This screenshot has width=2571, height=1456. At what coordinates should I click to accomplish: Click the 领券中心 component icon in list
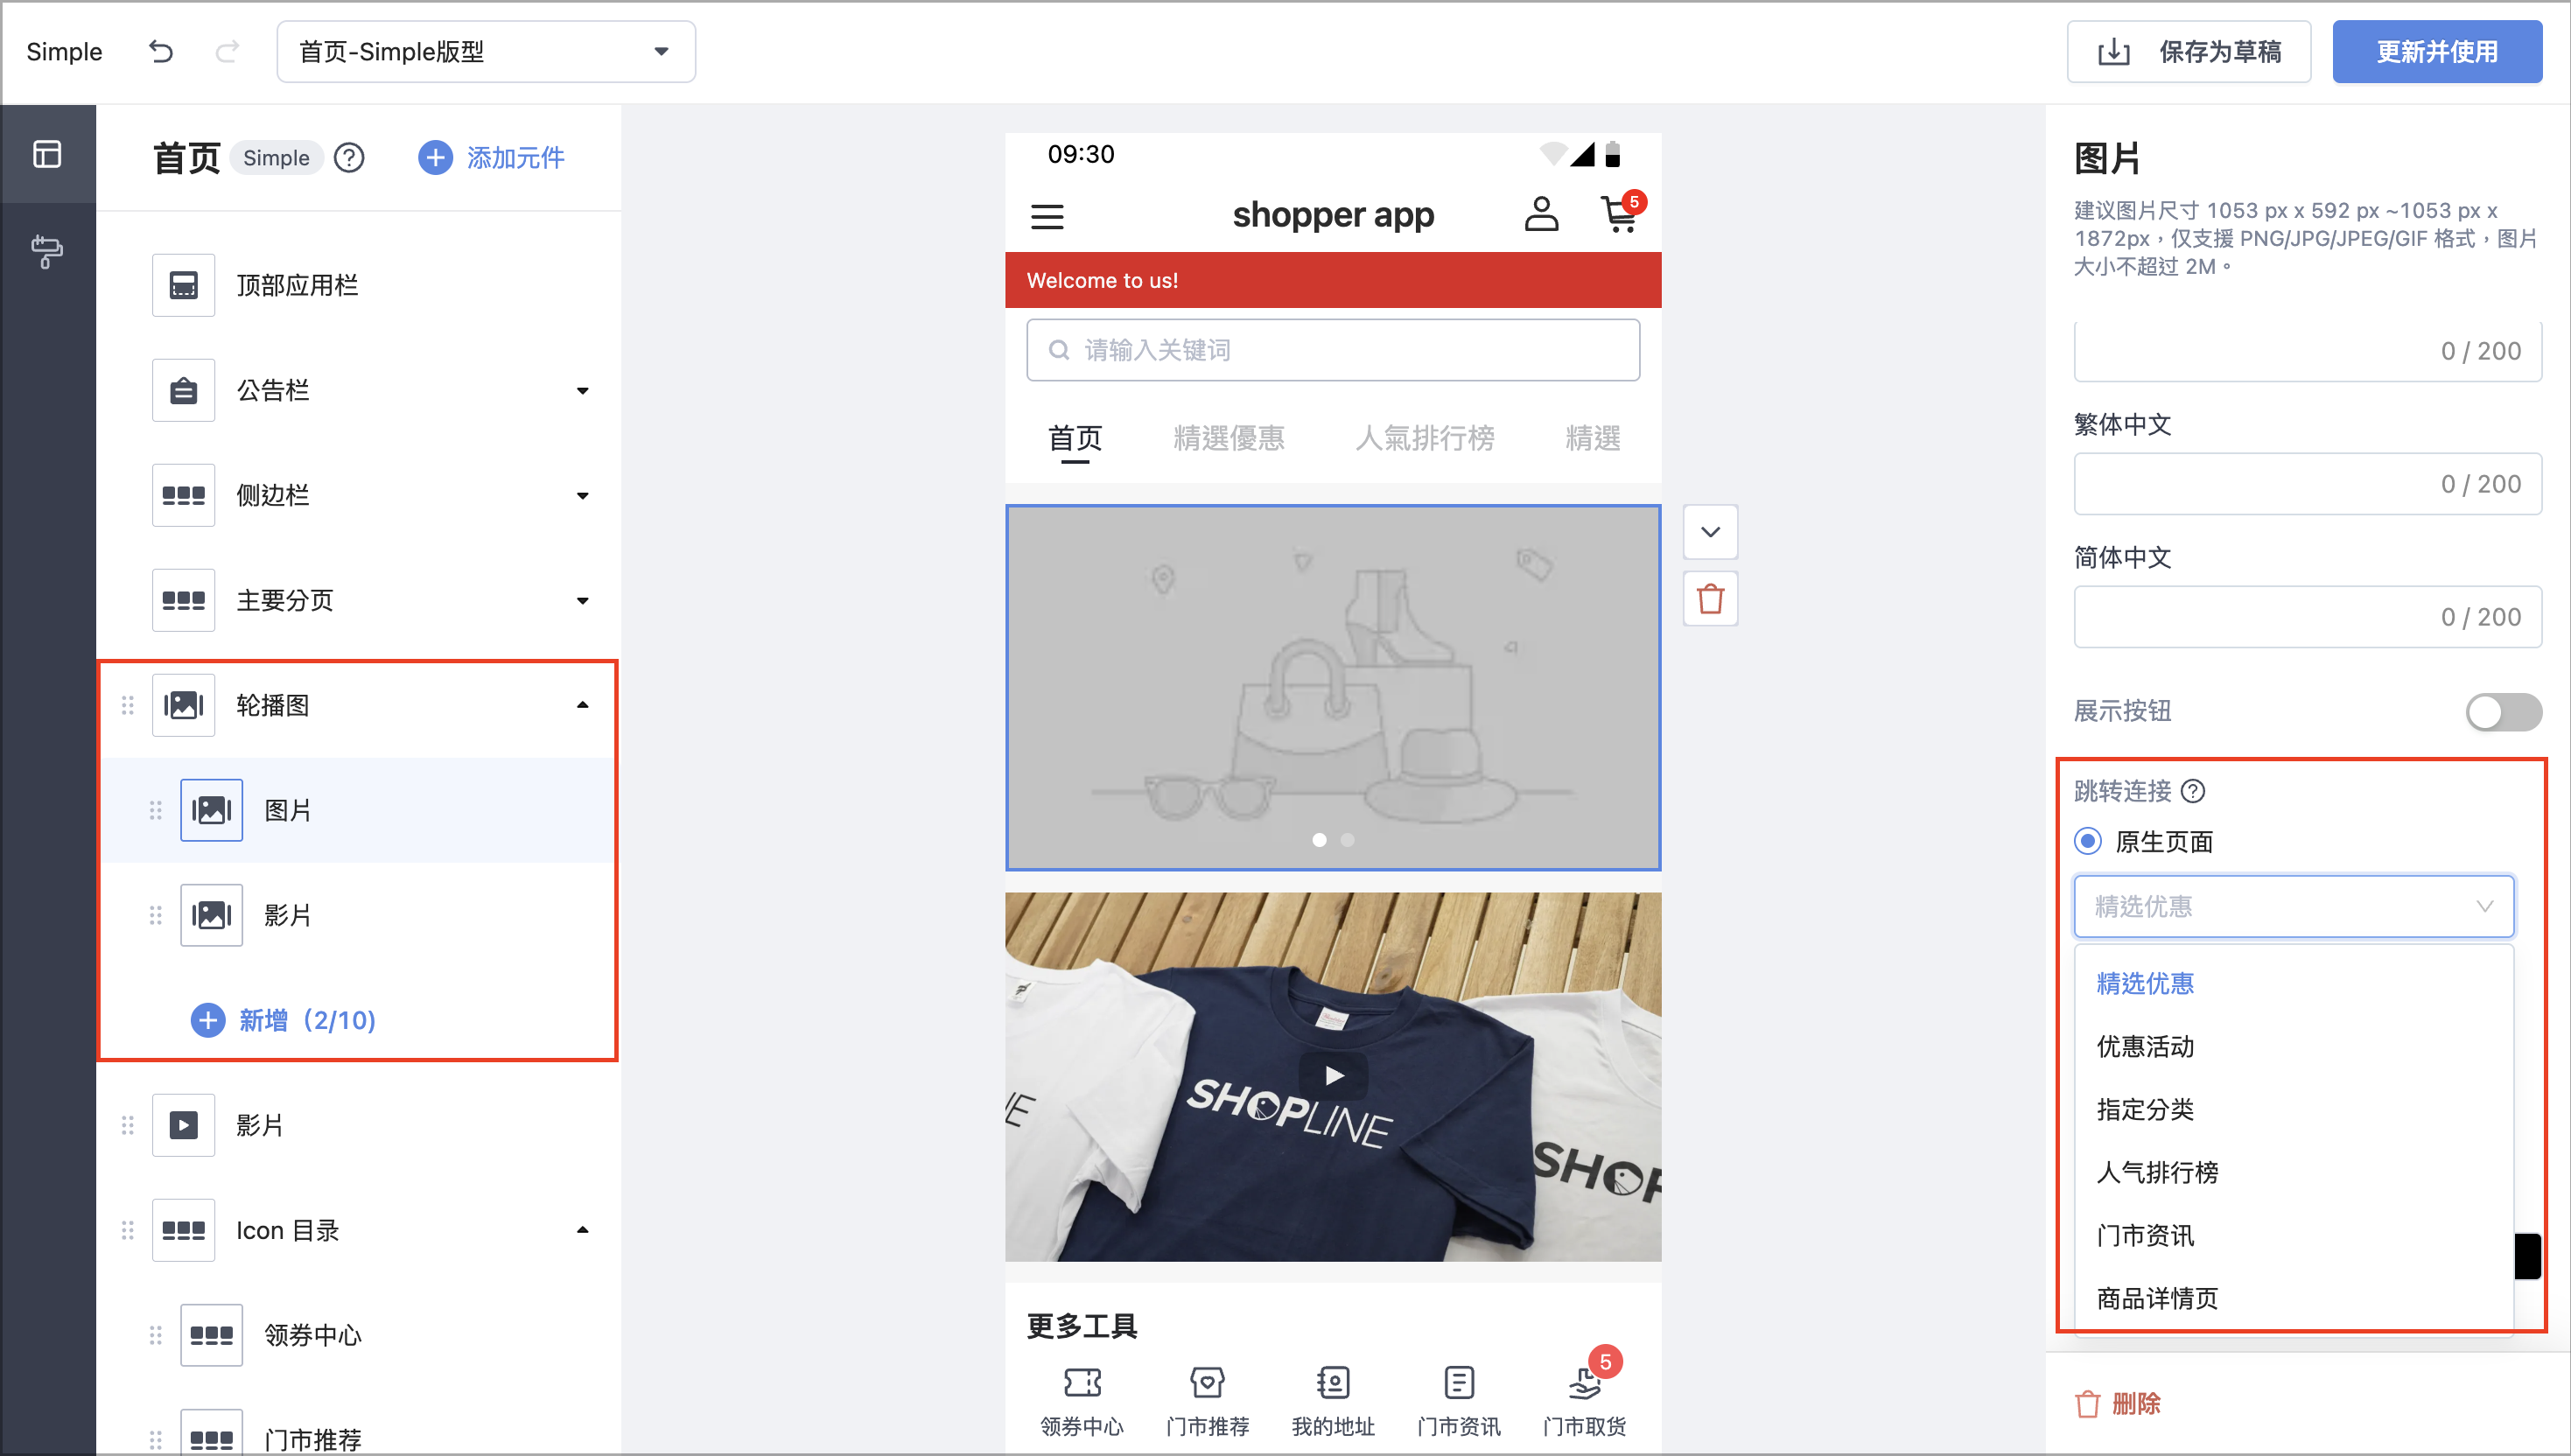point(211,1335)
